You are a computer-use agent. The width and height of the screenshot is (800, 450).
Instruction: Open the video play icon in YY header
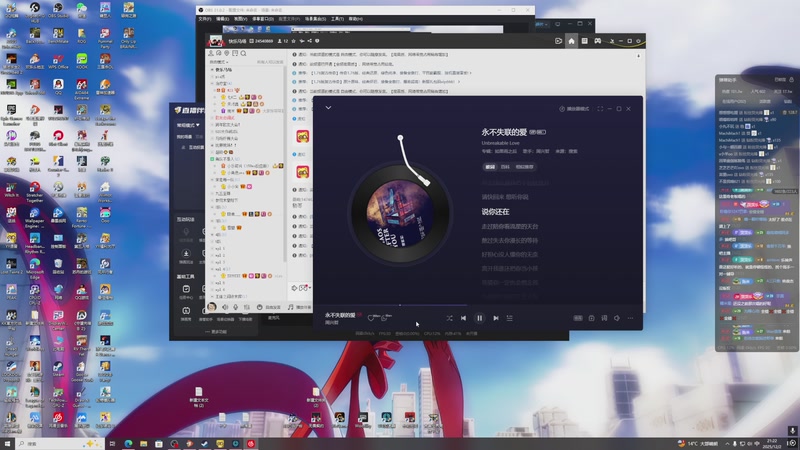click(558, 41)
